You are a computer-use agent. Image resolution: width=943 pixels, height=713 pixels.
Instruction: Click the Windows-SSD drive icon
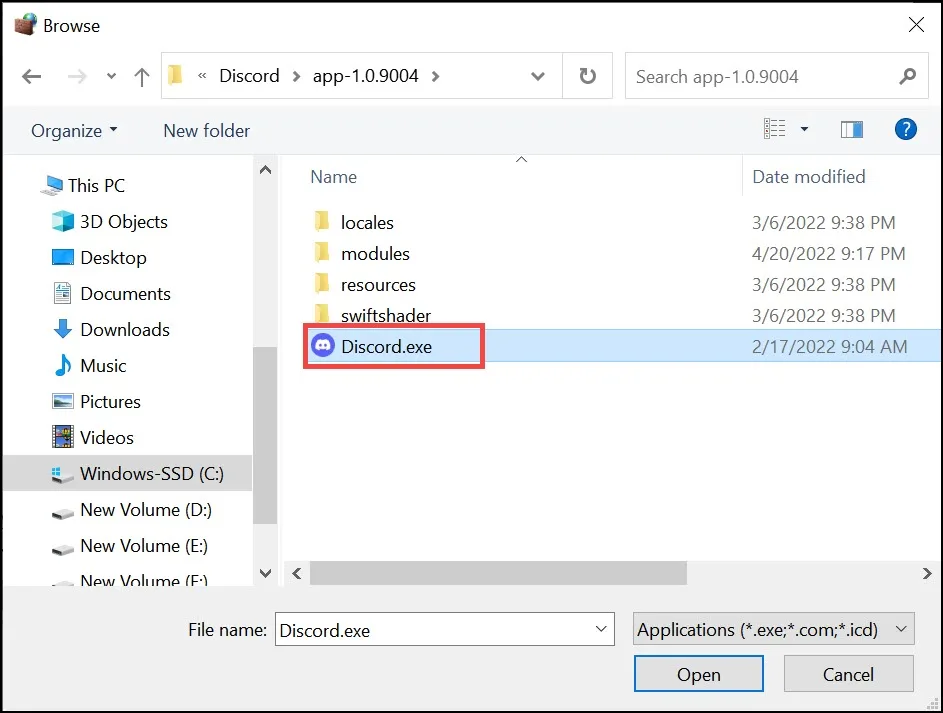tap(63, 474)
